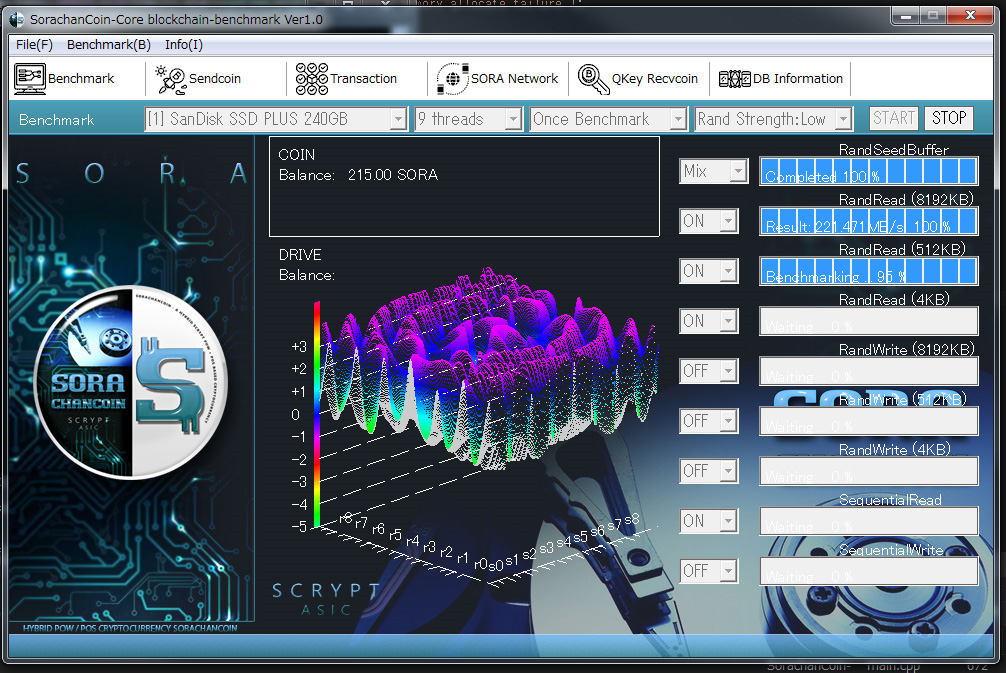Click the Balance 215.00 SORA text

[358, 175]
